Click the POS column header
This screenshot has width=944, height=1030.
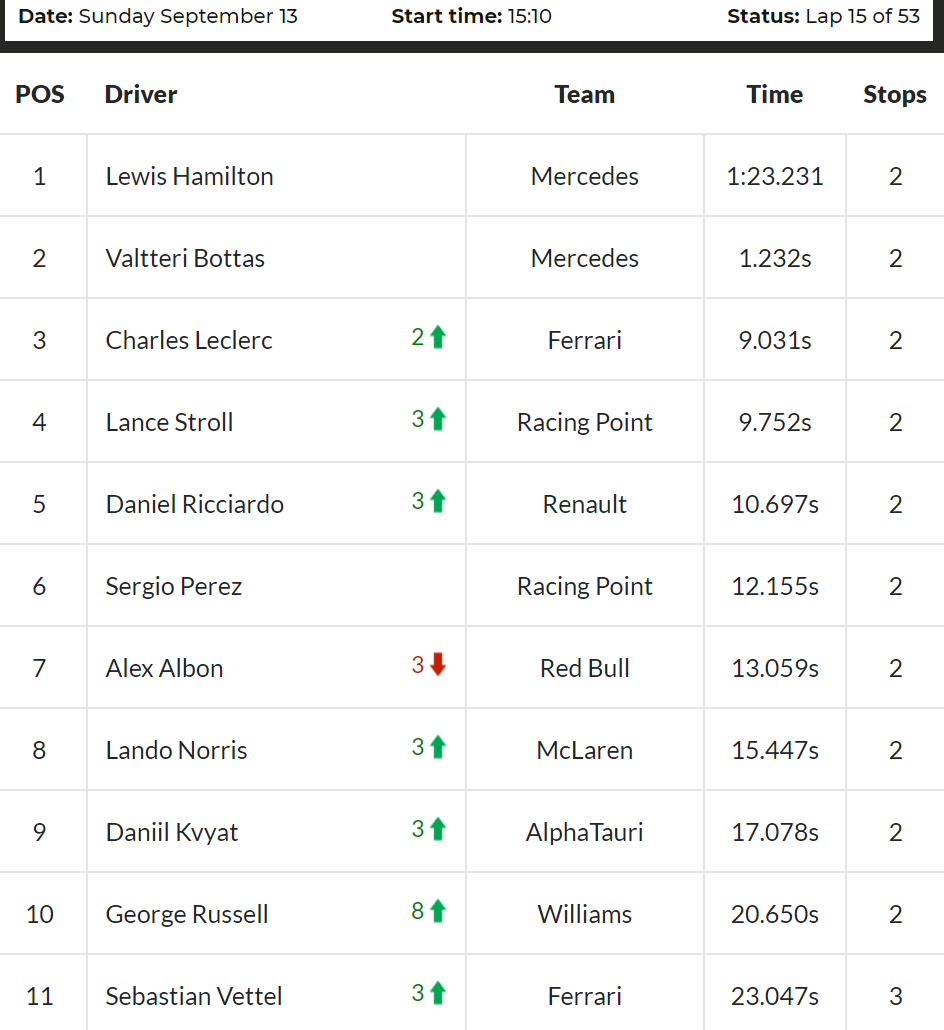pos(40,95)
